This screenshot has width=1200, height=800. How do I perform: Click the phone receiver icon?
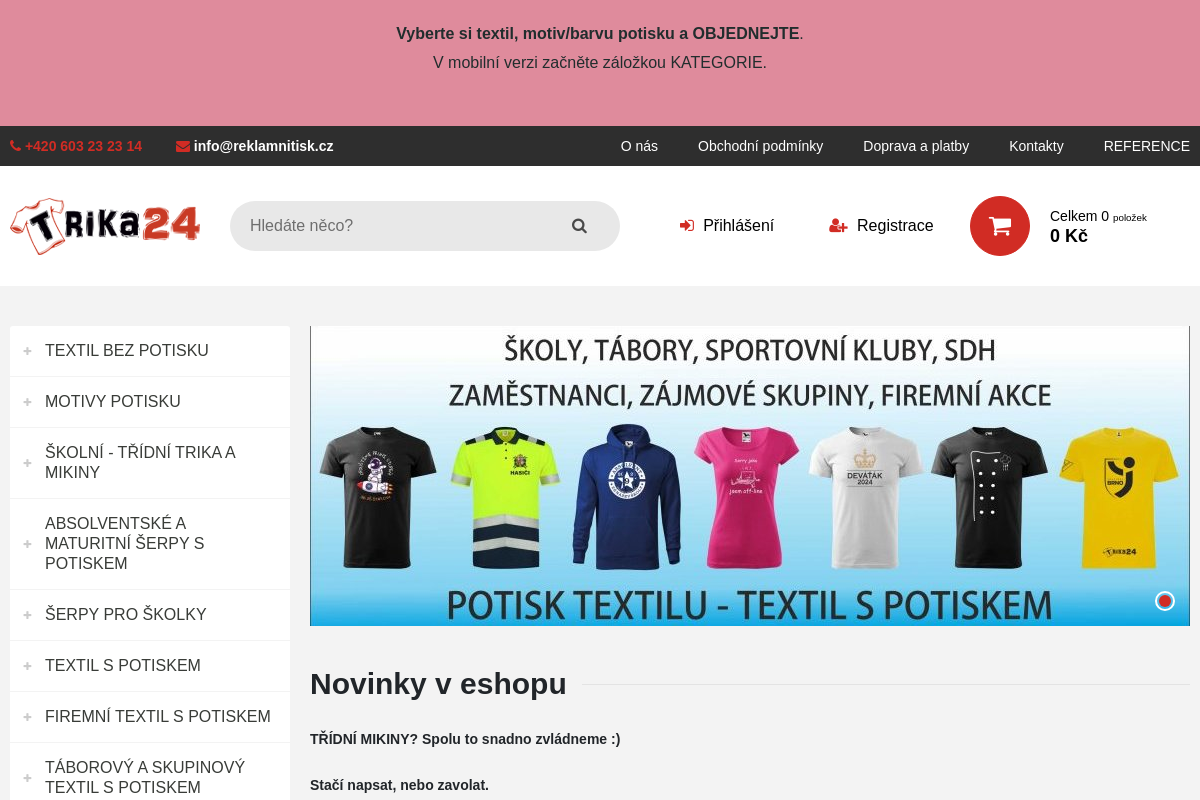(x=14, y=146)
